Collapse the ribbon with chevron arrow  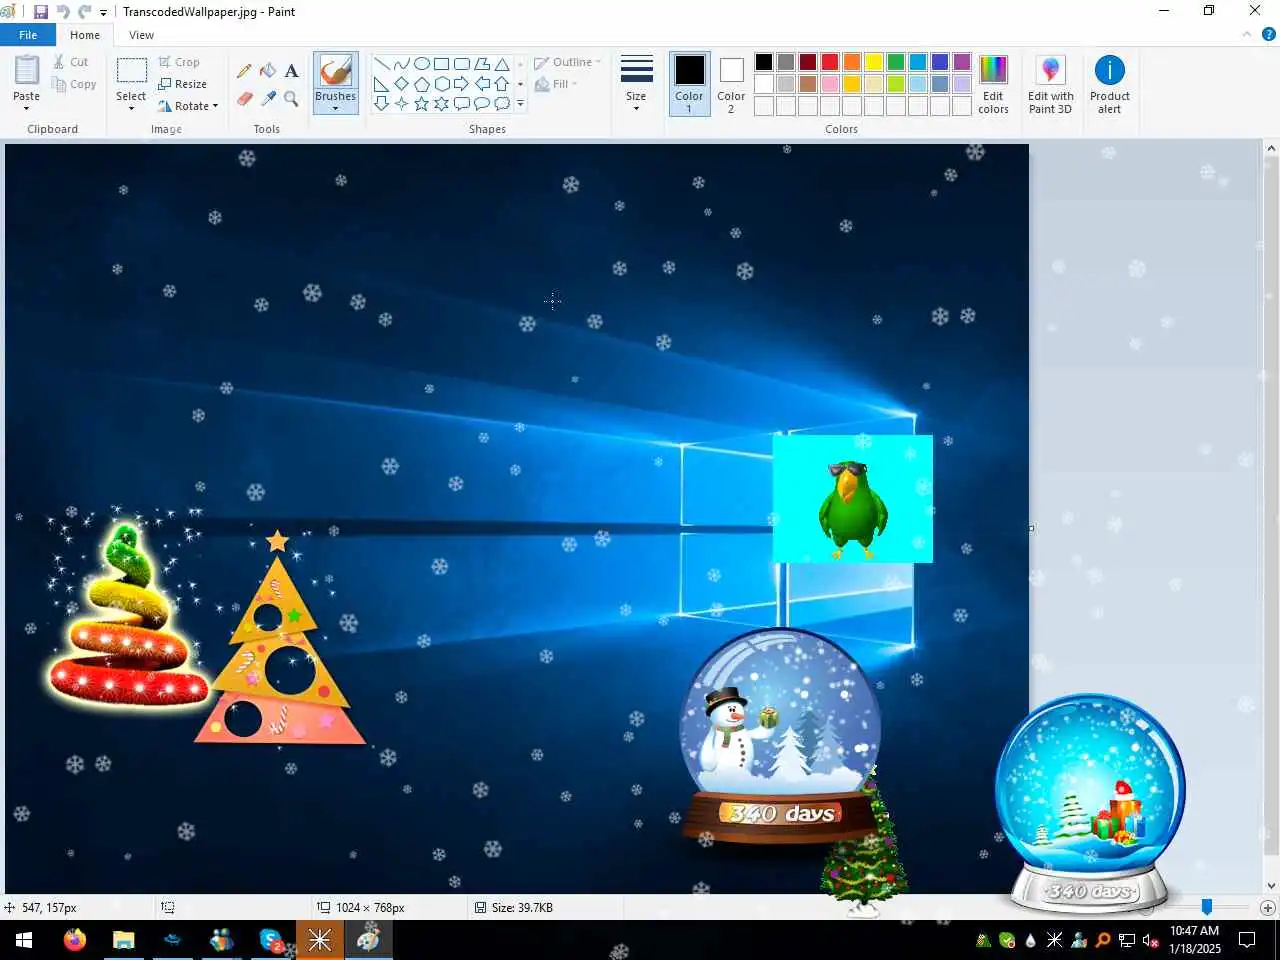tap(1247, 34)
